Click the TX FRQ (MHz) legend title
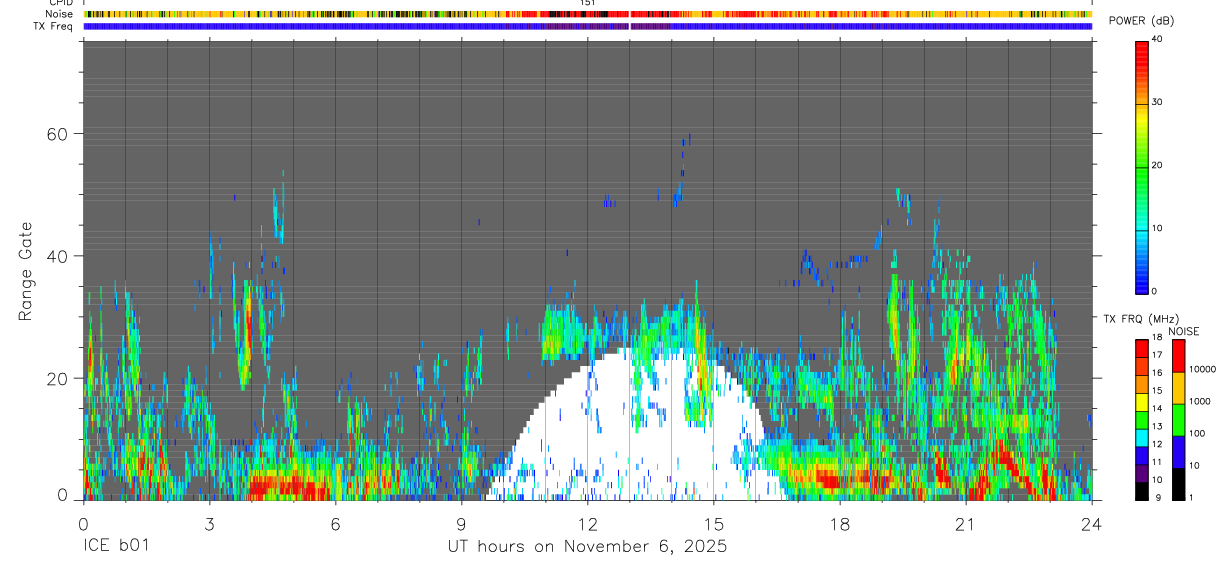 click(x=1141, y=319)
